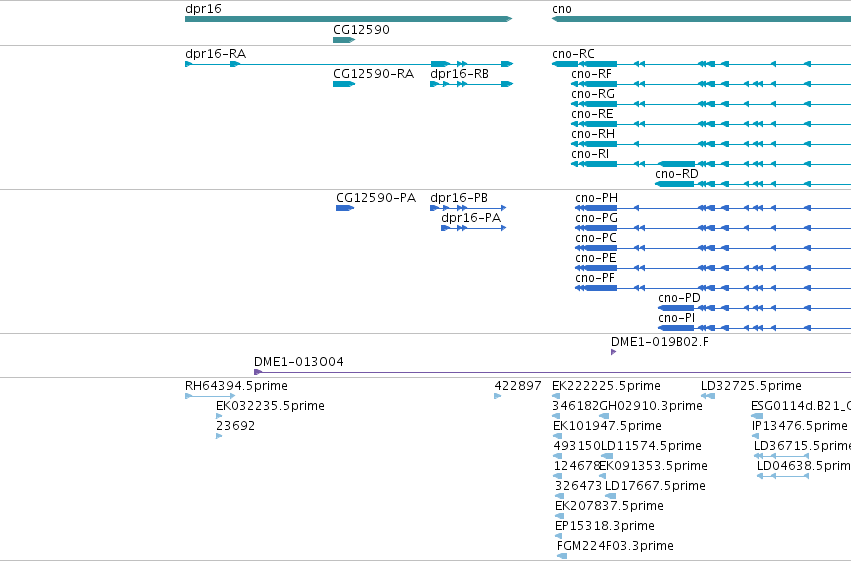
Task: Select the cno-PF protein label
Action: [595, 278]
